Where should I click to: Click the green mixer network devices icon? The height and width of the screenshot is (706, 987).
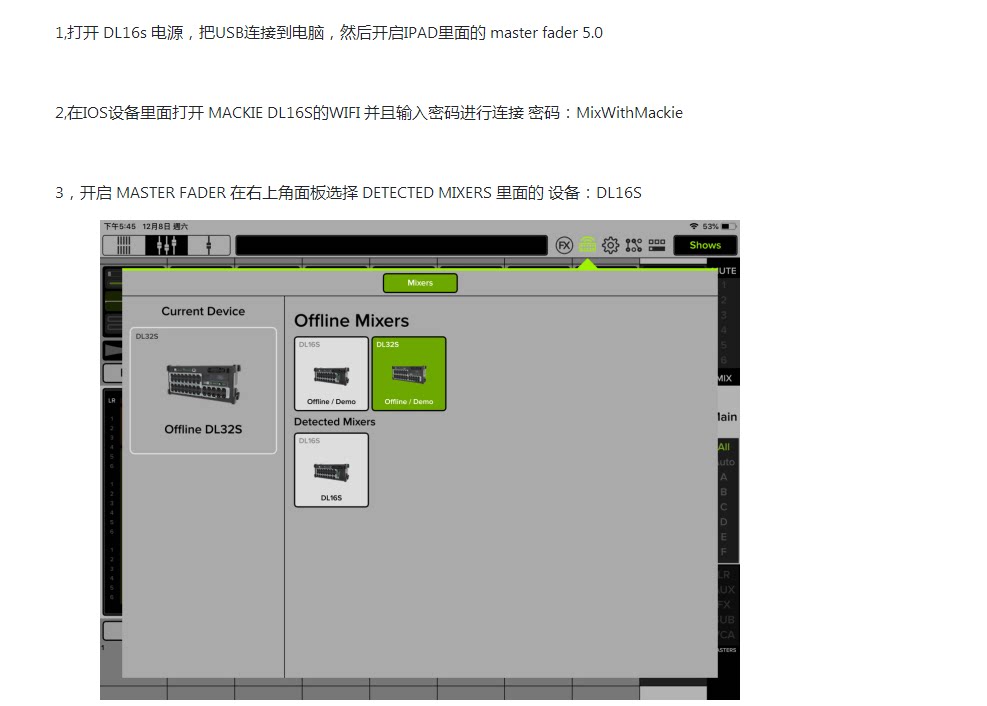(587, 245)
